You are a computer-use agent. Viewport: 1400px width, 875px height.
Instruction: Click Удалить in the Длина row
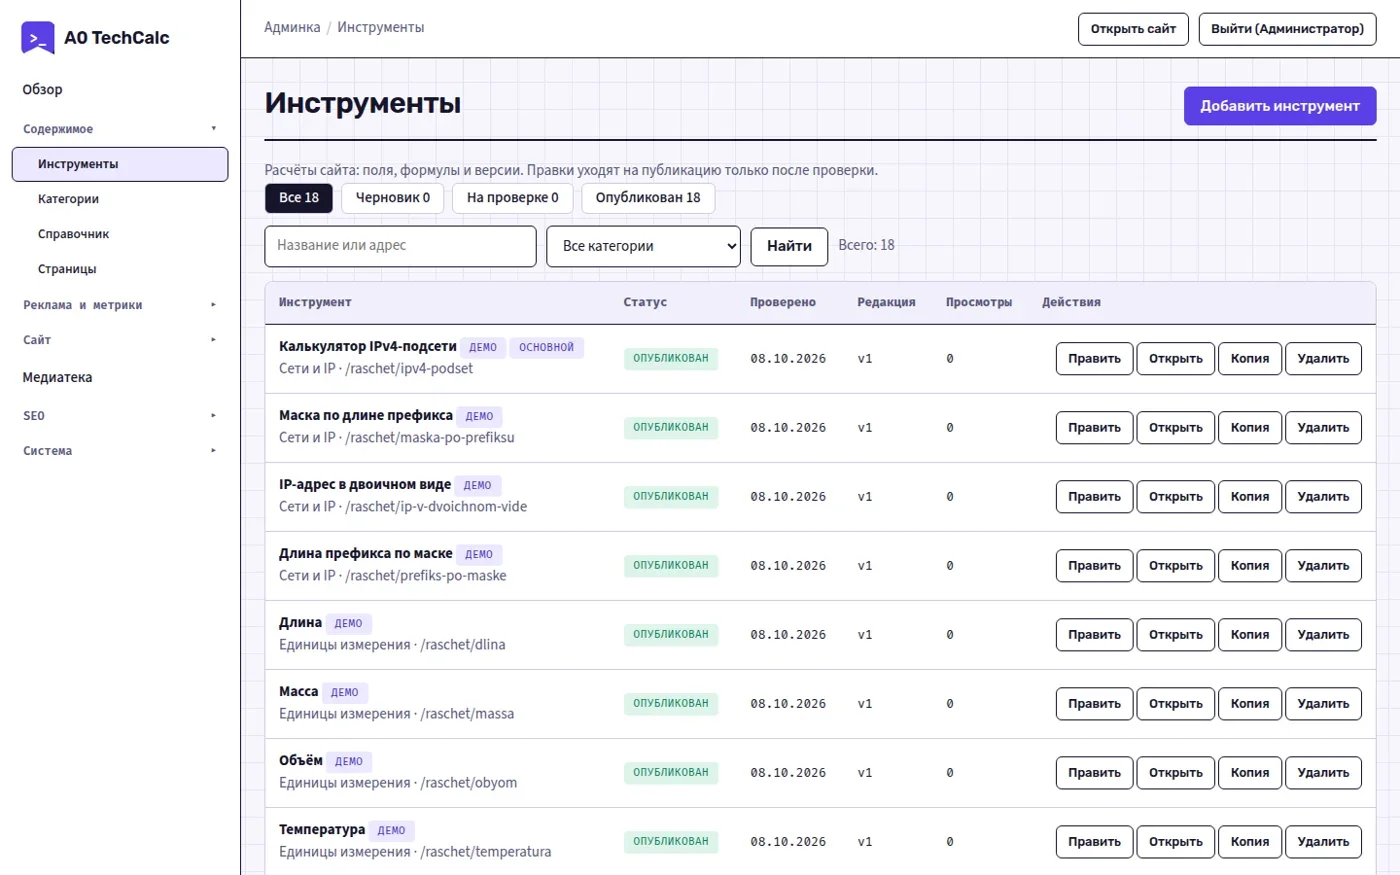(x=1323, y=635)
